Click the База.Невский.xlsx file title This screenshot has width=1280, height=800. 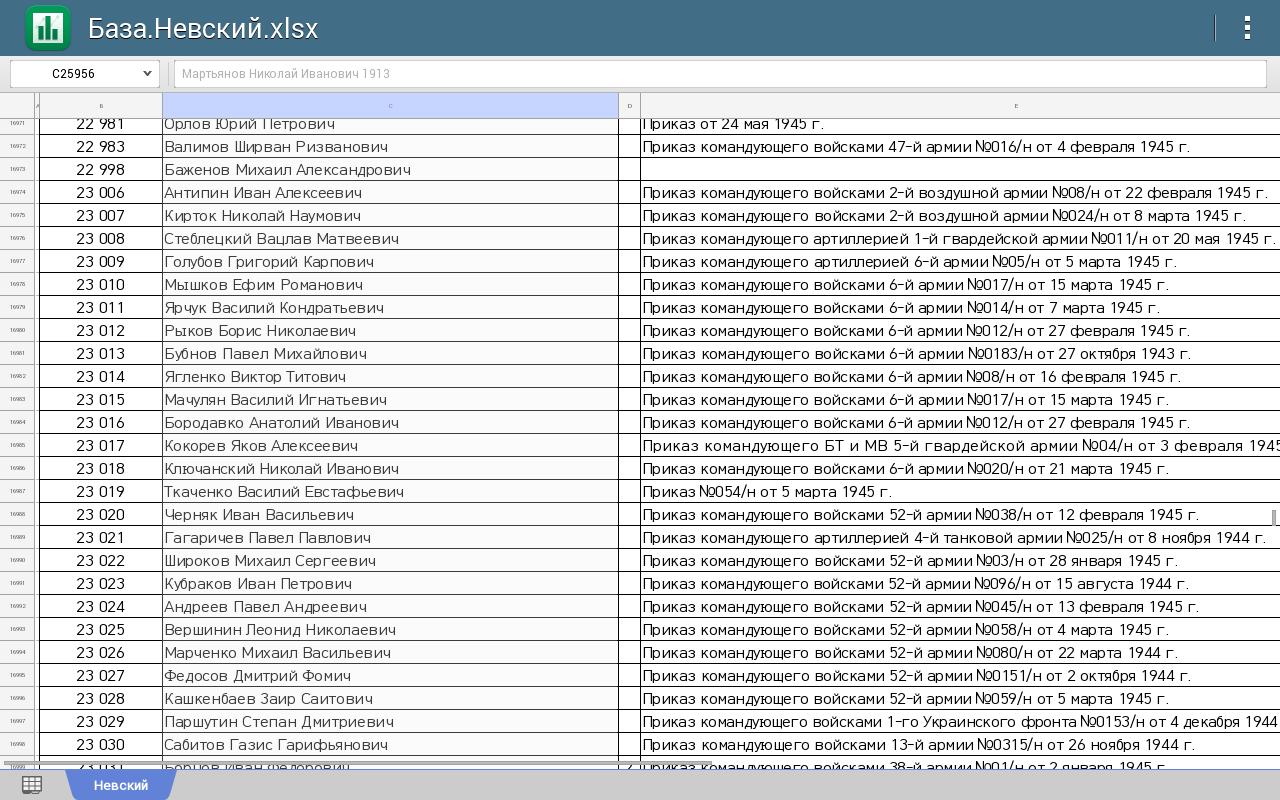click(203, 28)
